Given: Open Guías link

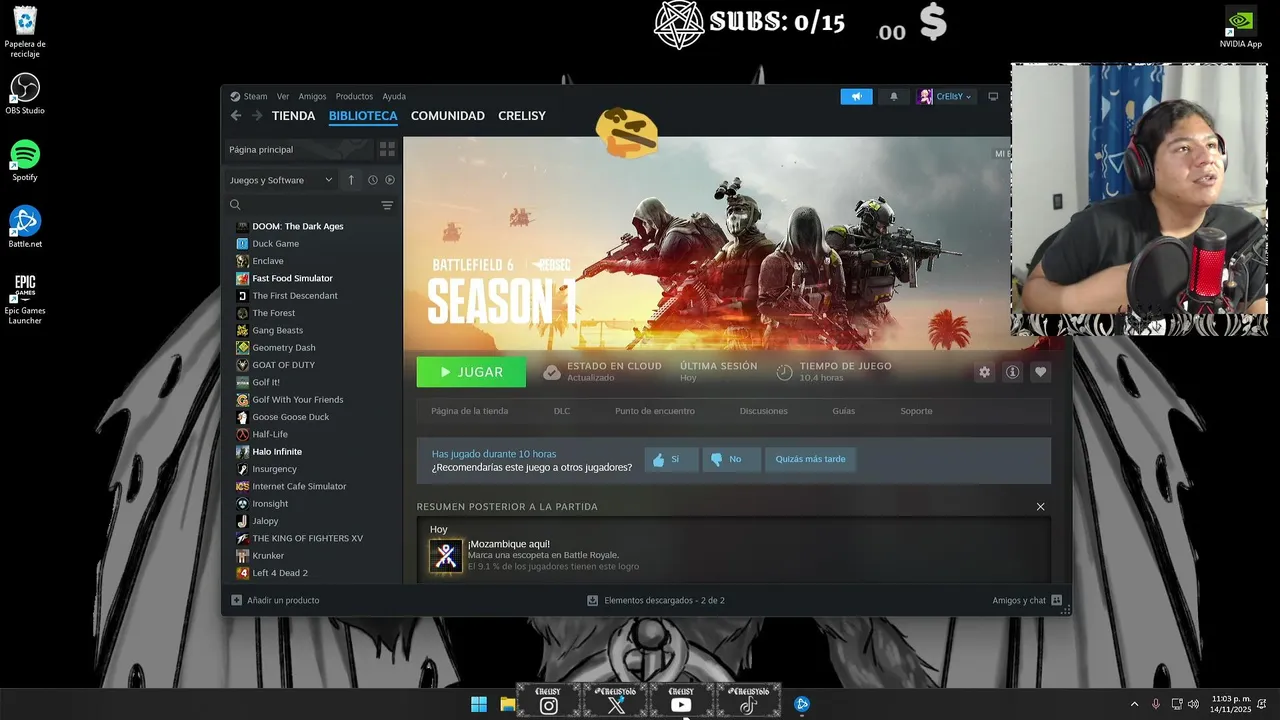Looking at the screenshot, I should point(843,411).
